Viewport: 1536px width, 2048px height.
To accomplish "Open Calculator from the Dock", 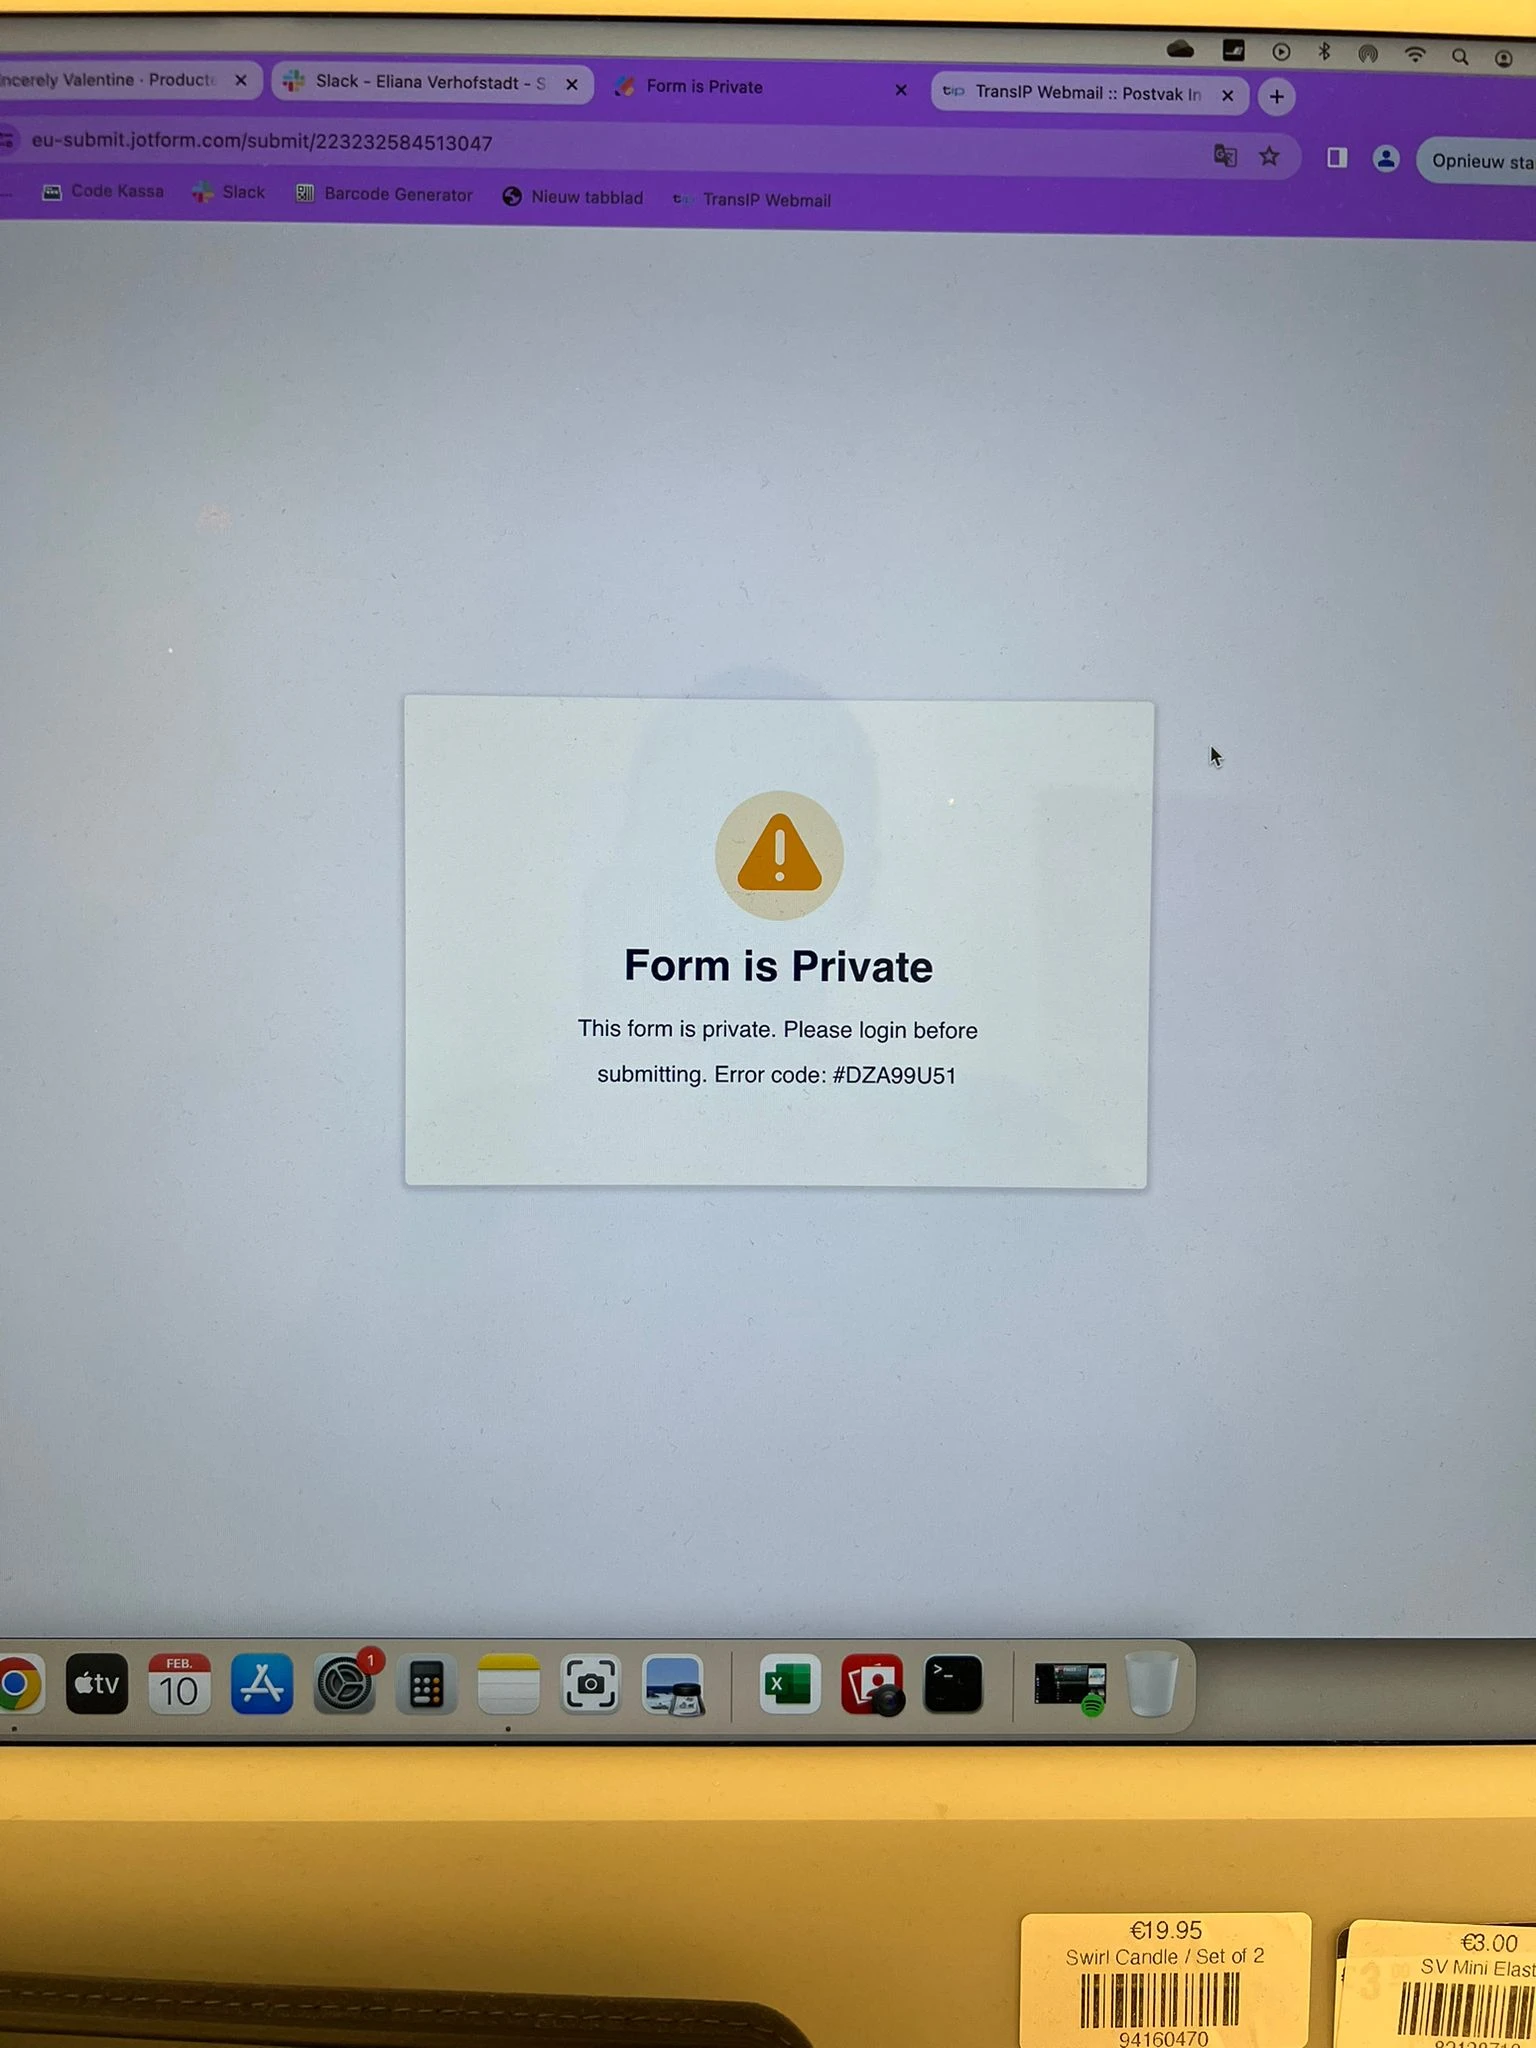I will point(427,1686).
